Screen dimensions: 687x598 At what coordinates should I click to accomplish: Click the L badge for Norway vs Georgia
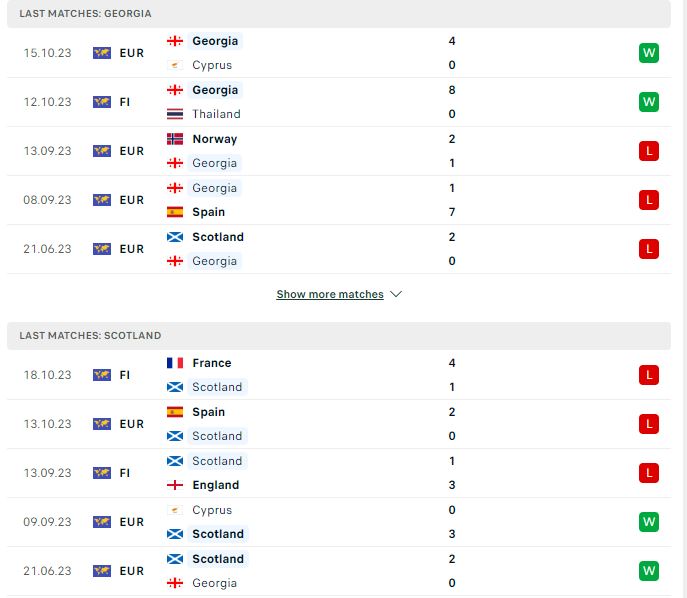coord(648,151)
